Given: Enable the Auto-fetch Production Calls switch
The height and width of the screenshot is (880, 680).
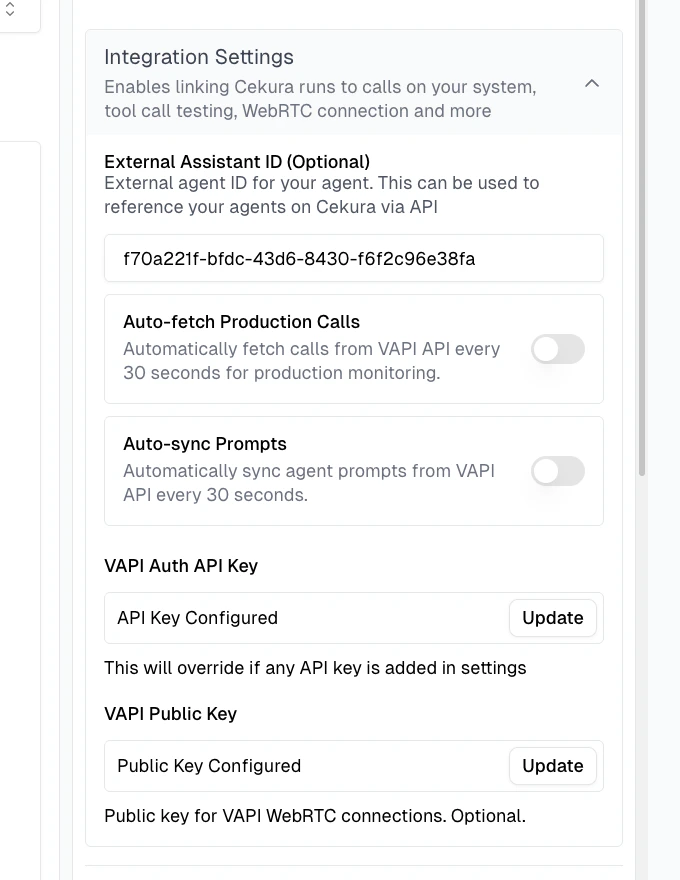Looking at the screenshot, I should click(557, 348).
